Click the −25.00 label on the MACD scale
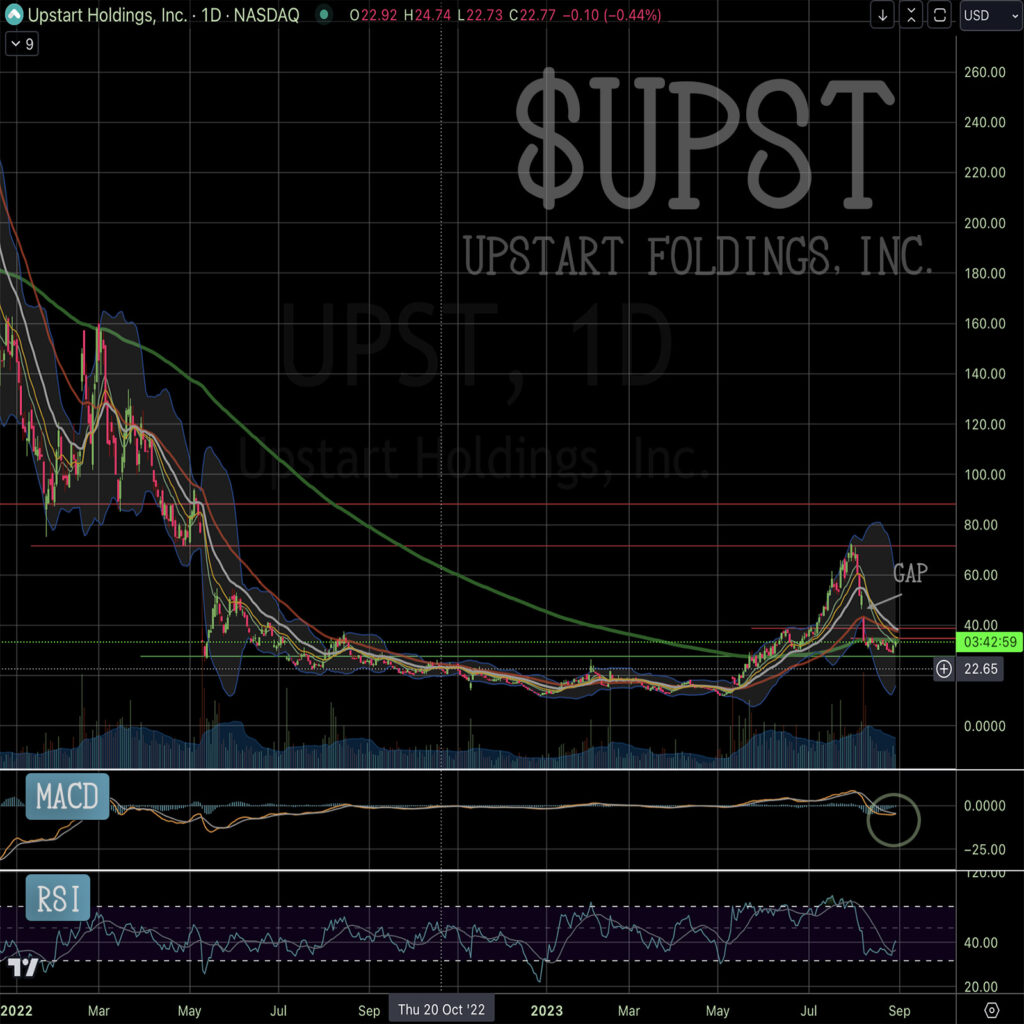 [x=985, y=850]
